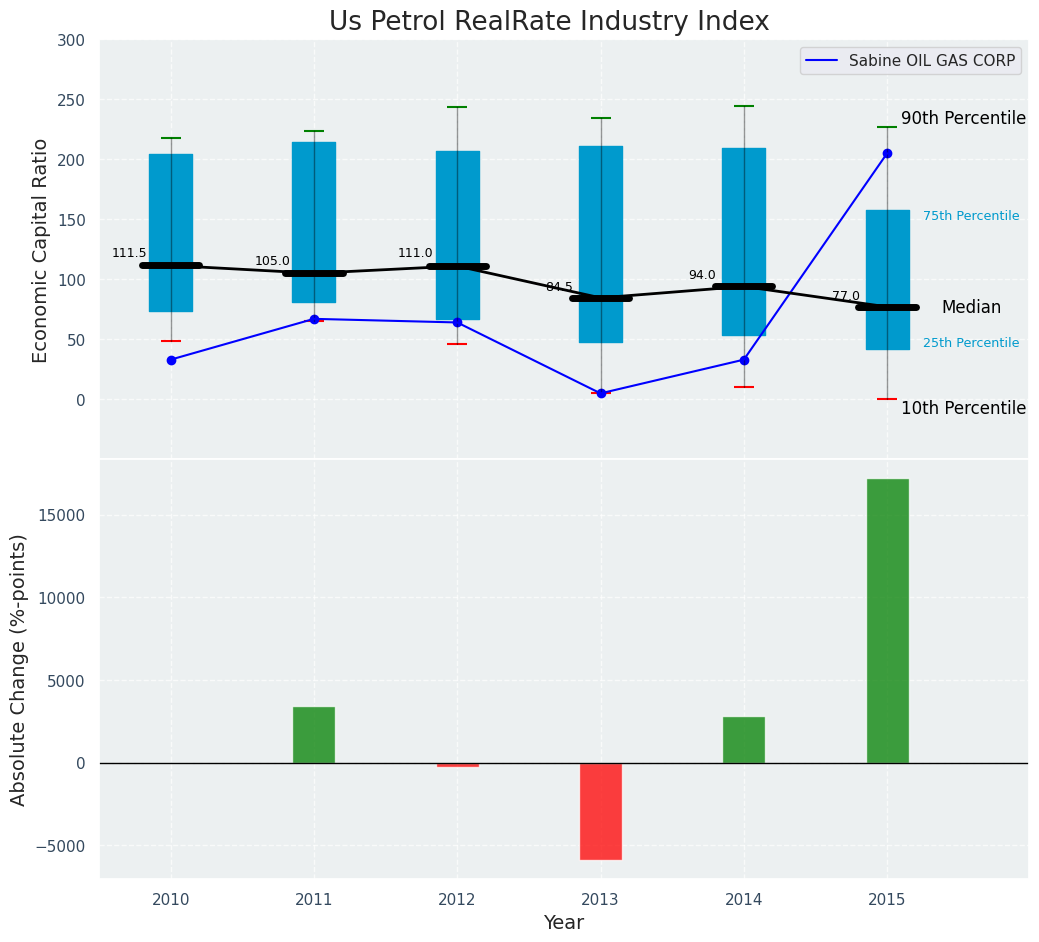Click the Median annotation label
1039x942 pixels.
click(x=971, y=307)
